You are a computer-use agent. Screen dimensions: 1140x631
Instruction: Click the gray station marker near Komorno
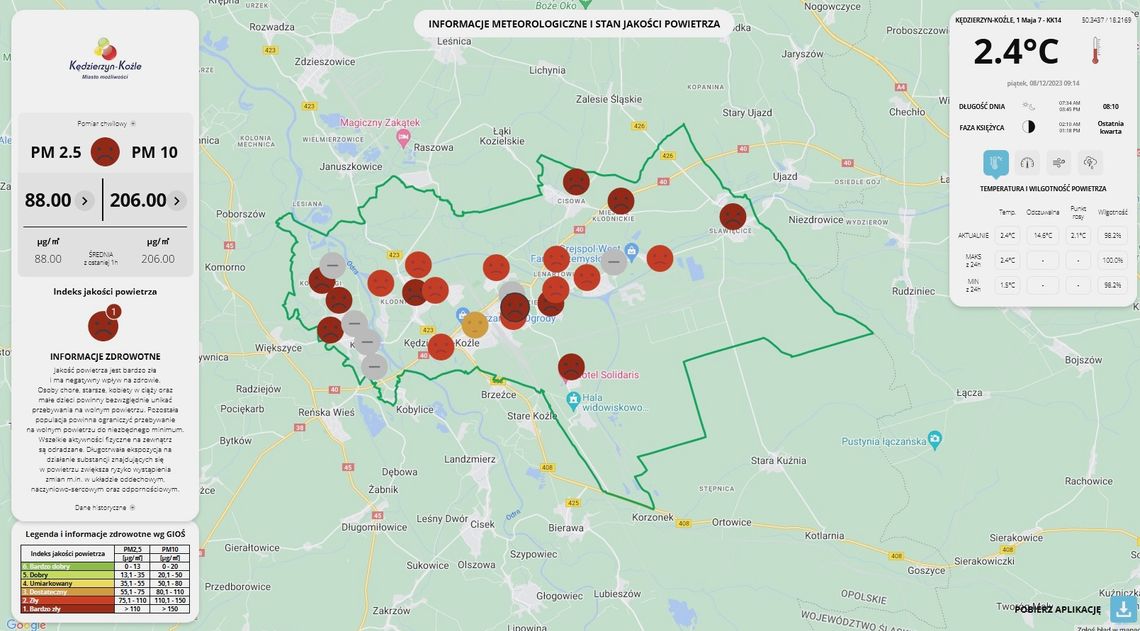click(x=330, y=266)
